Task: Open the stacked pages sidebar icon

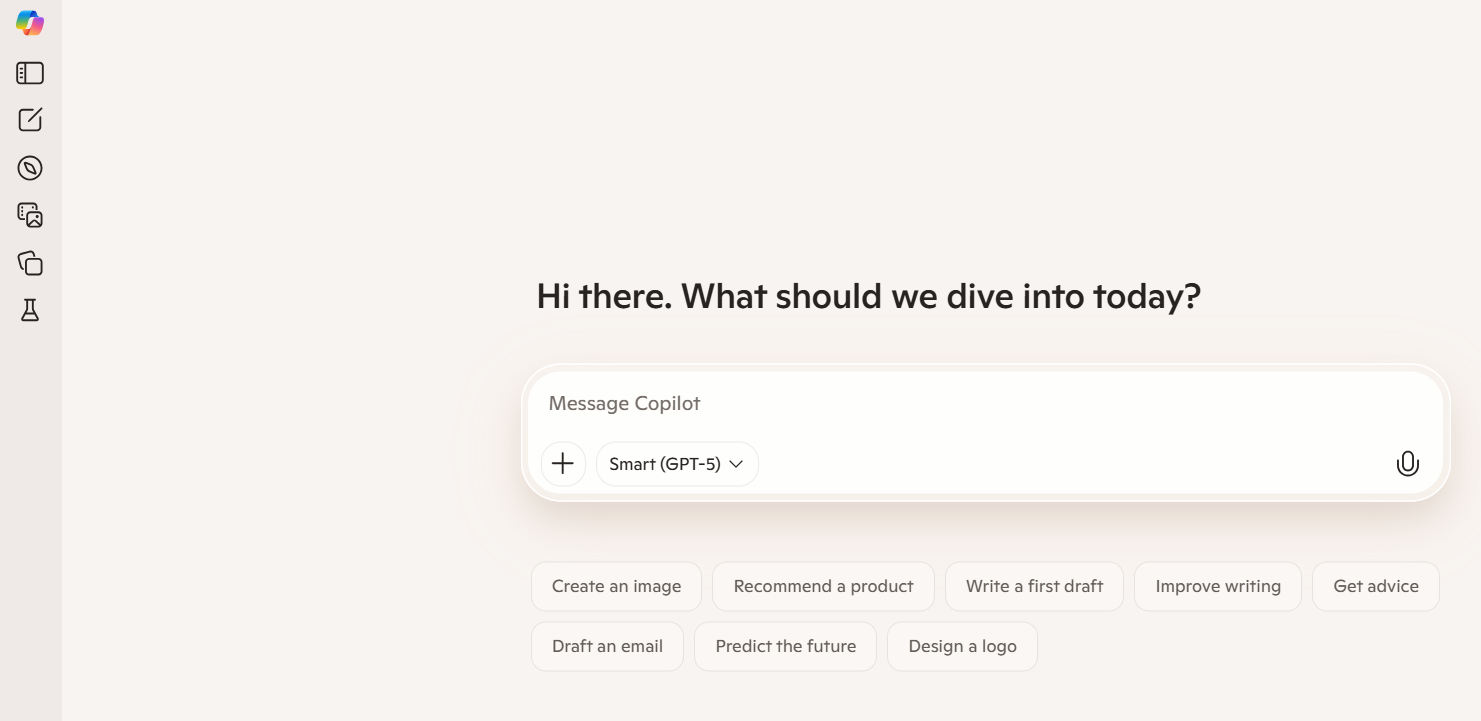Action: point(30,263)
